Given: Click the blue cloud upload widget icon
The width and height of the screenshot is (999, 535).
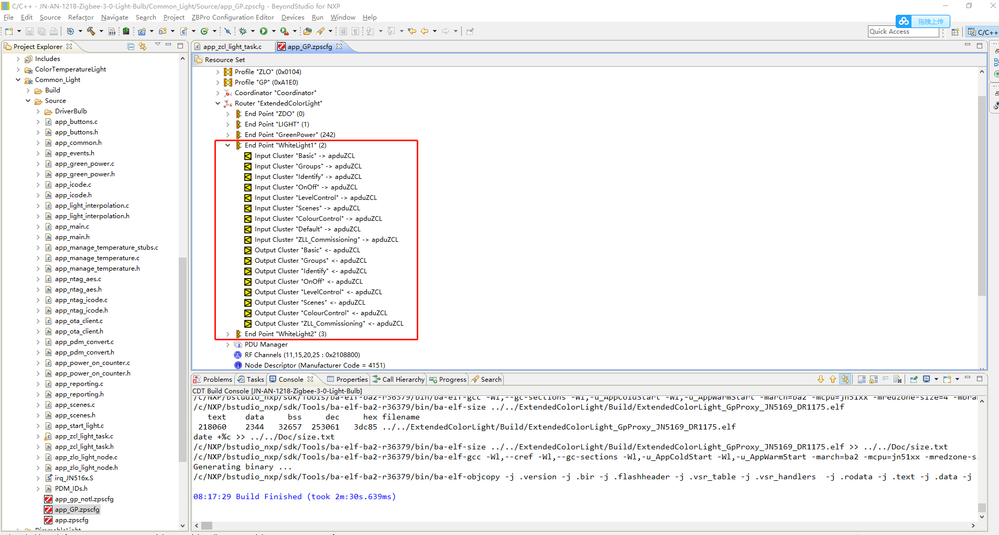Looking at the screenshot, I should pyautogui.click(x=903, y=21).
